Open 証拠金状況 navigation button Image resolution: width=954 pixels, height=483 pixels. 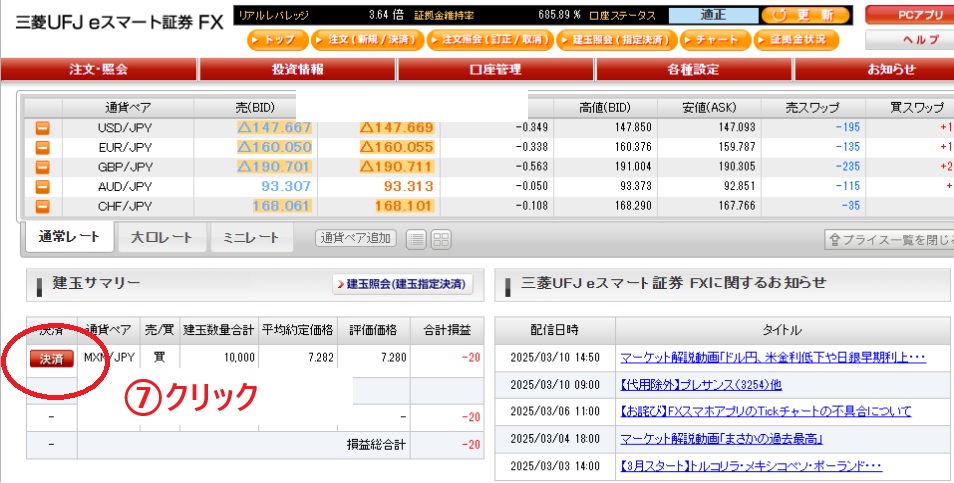pos(796,40)
